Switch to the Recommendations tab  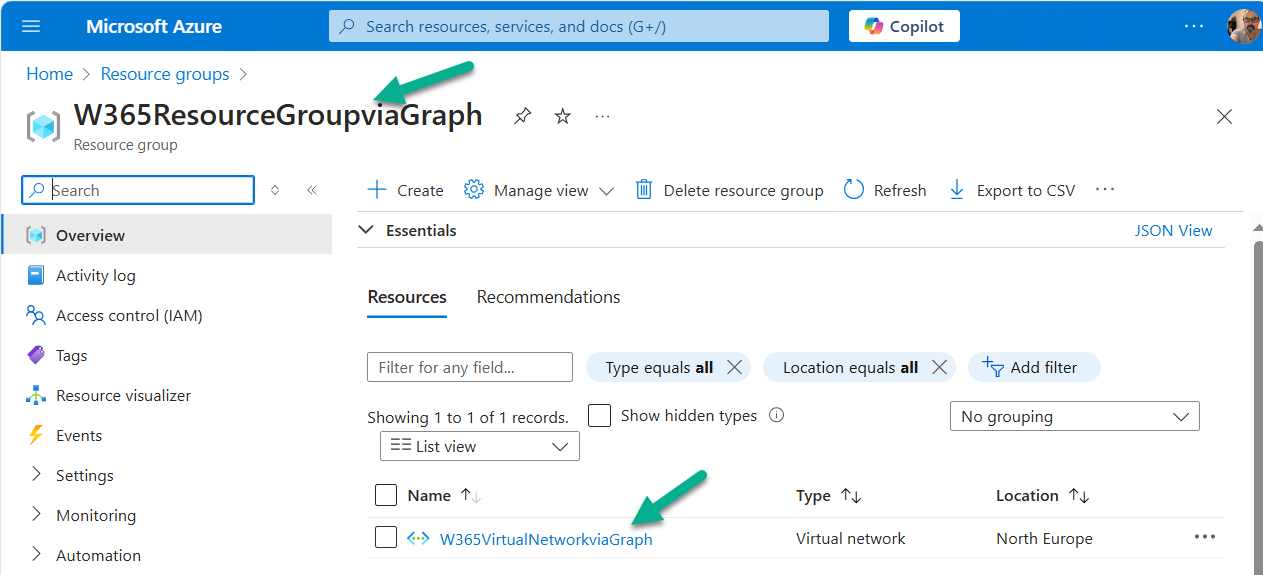click(548, 297)
